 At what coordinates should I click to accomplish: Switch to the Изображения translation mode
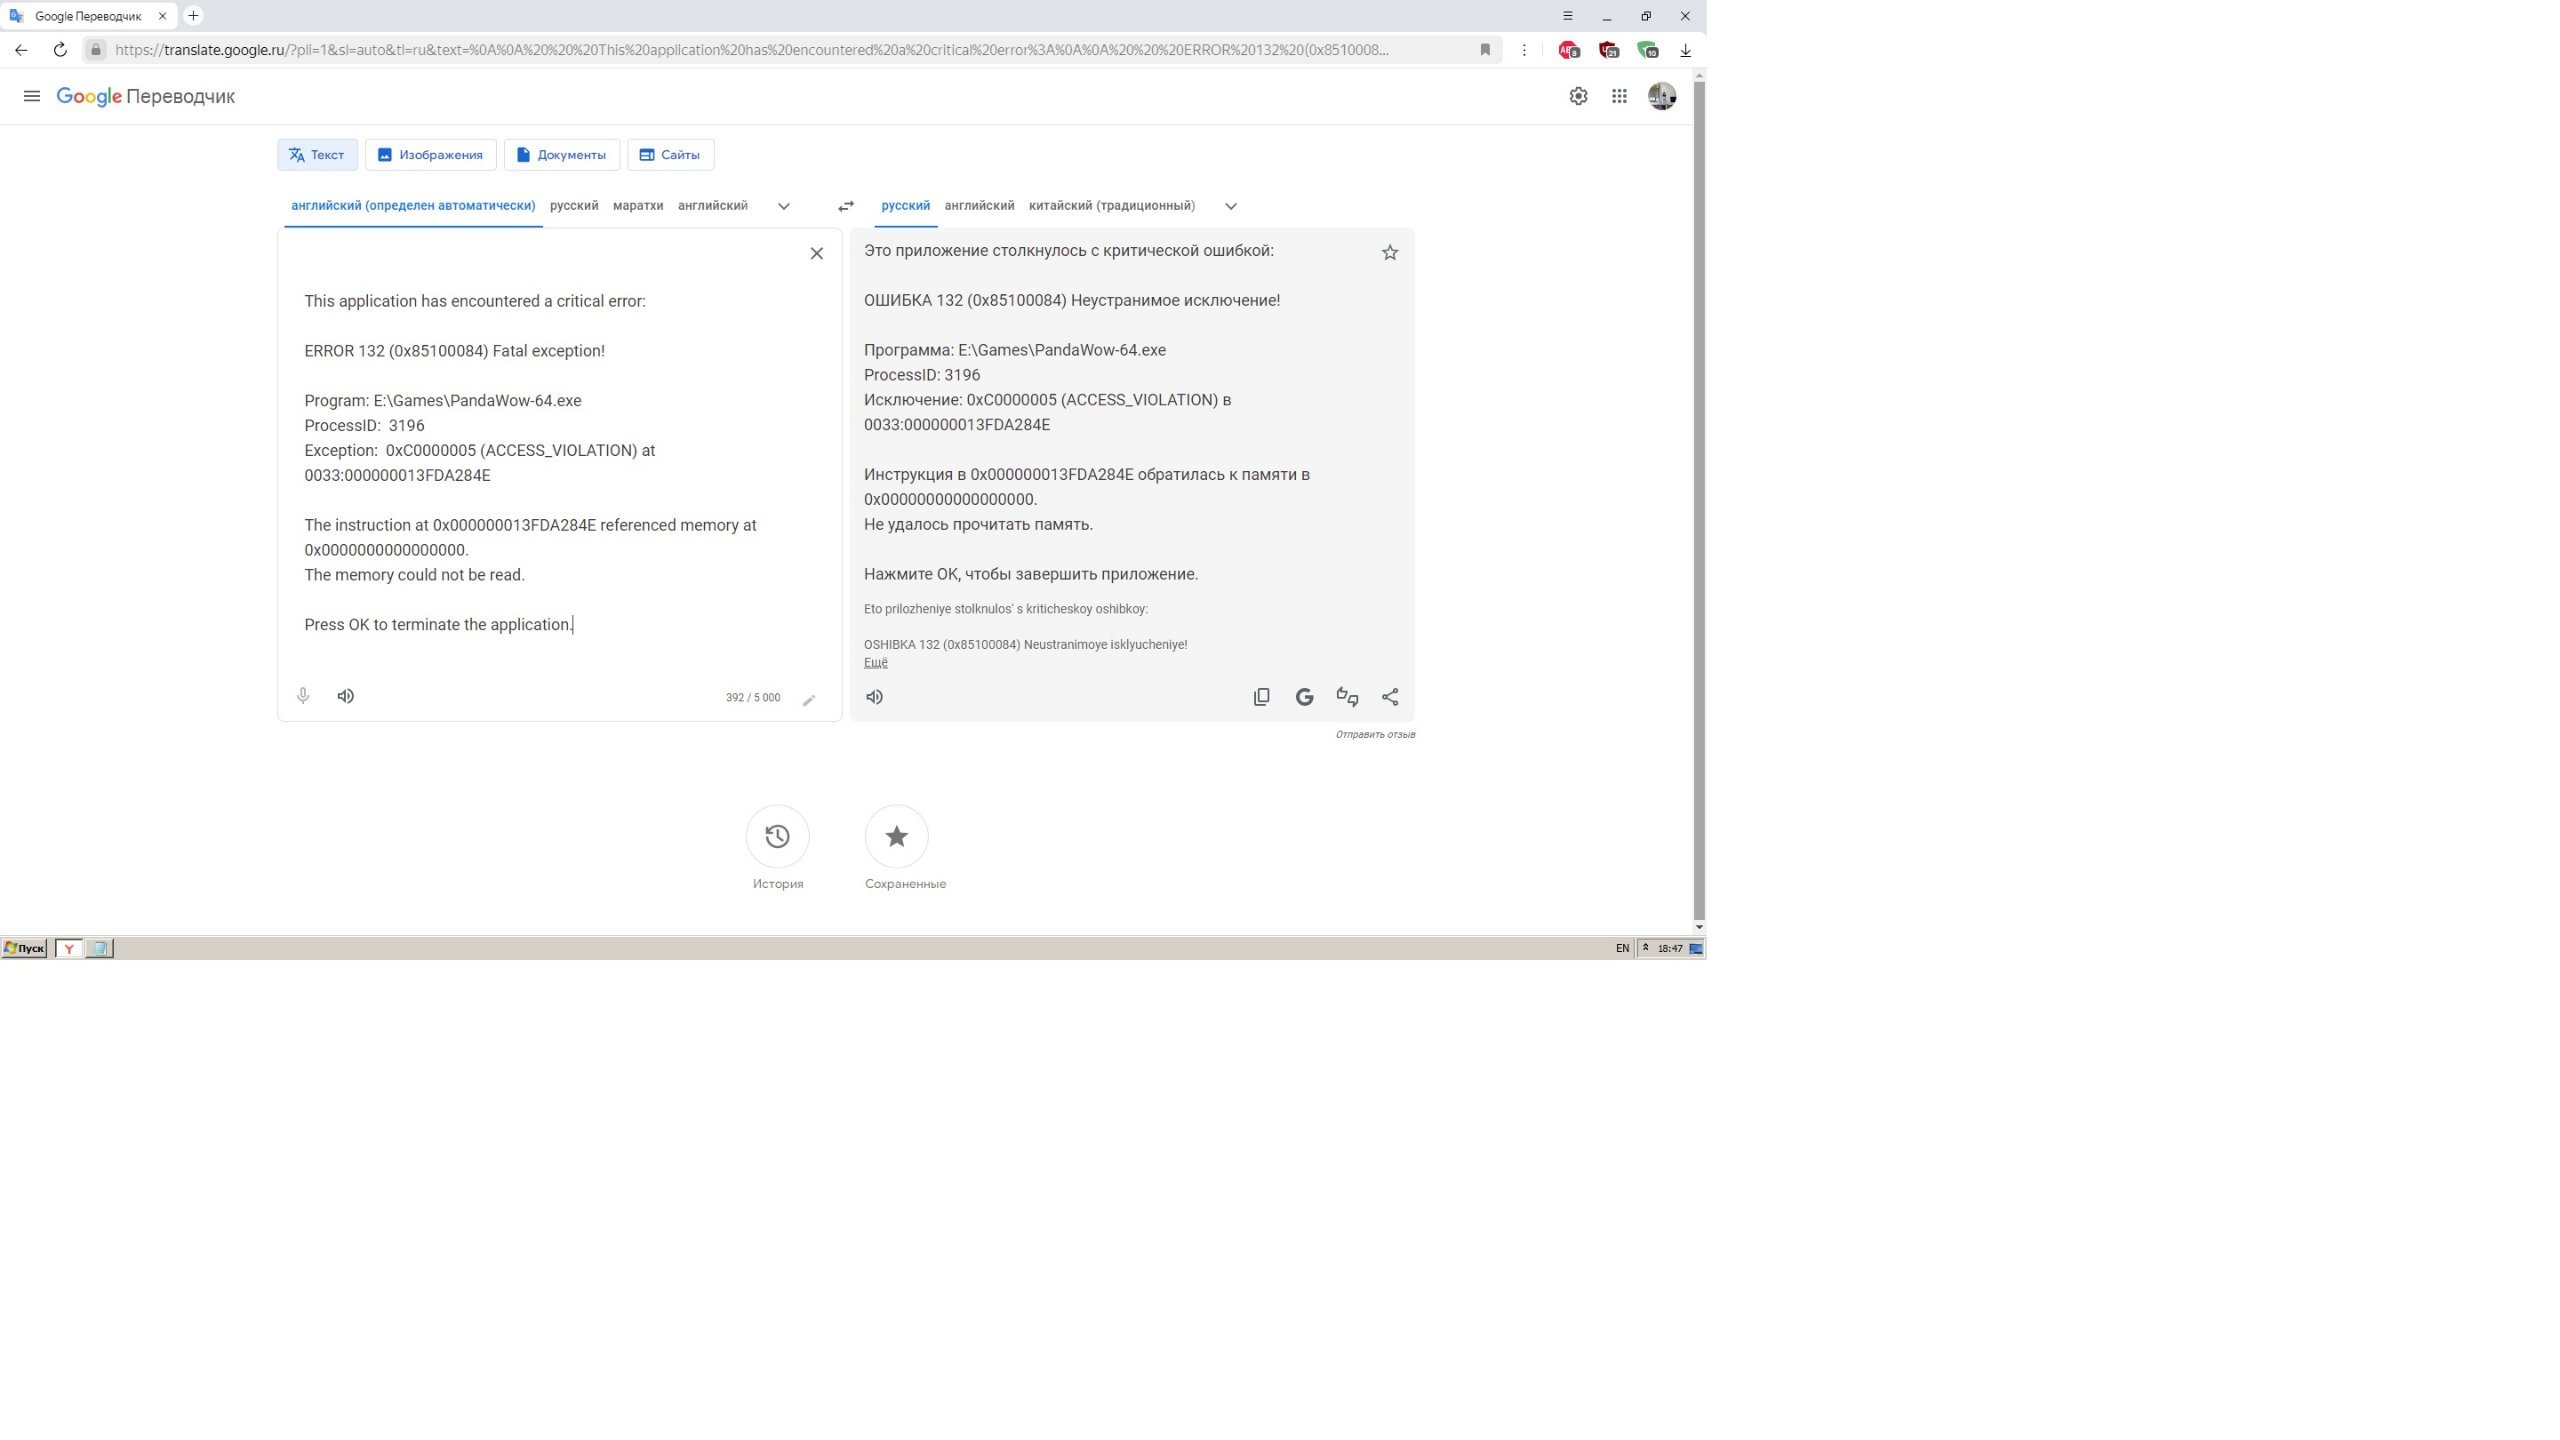click(x=430, y=155)
